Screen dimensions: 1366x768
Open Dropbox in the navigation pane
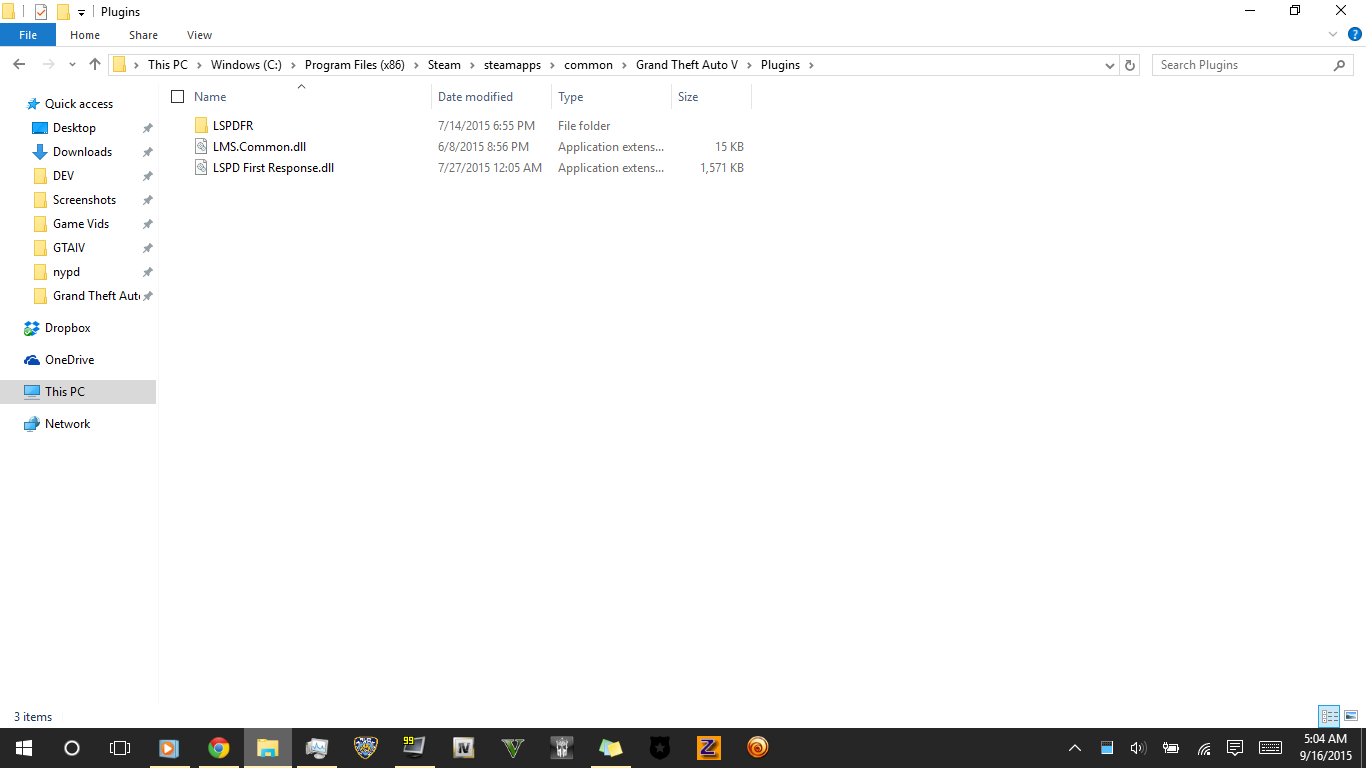pyautogui.click(x=67, y=328)
